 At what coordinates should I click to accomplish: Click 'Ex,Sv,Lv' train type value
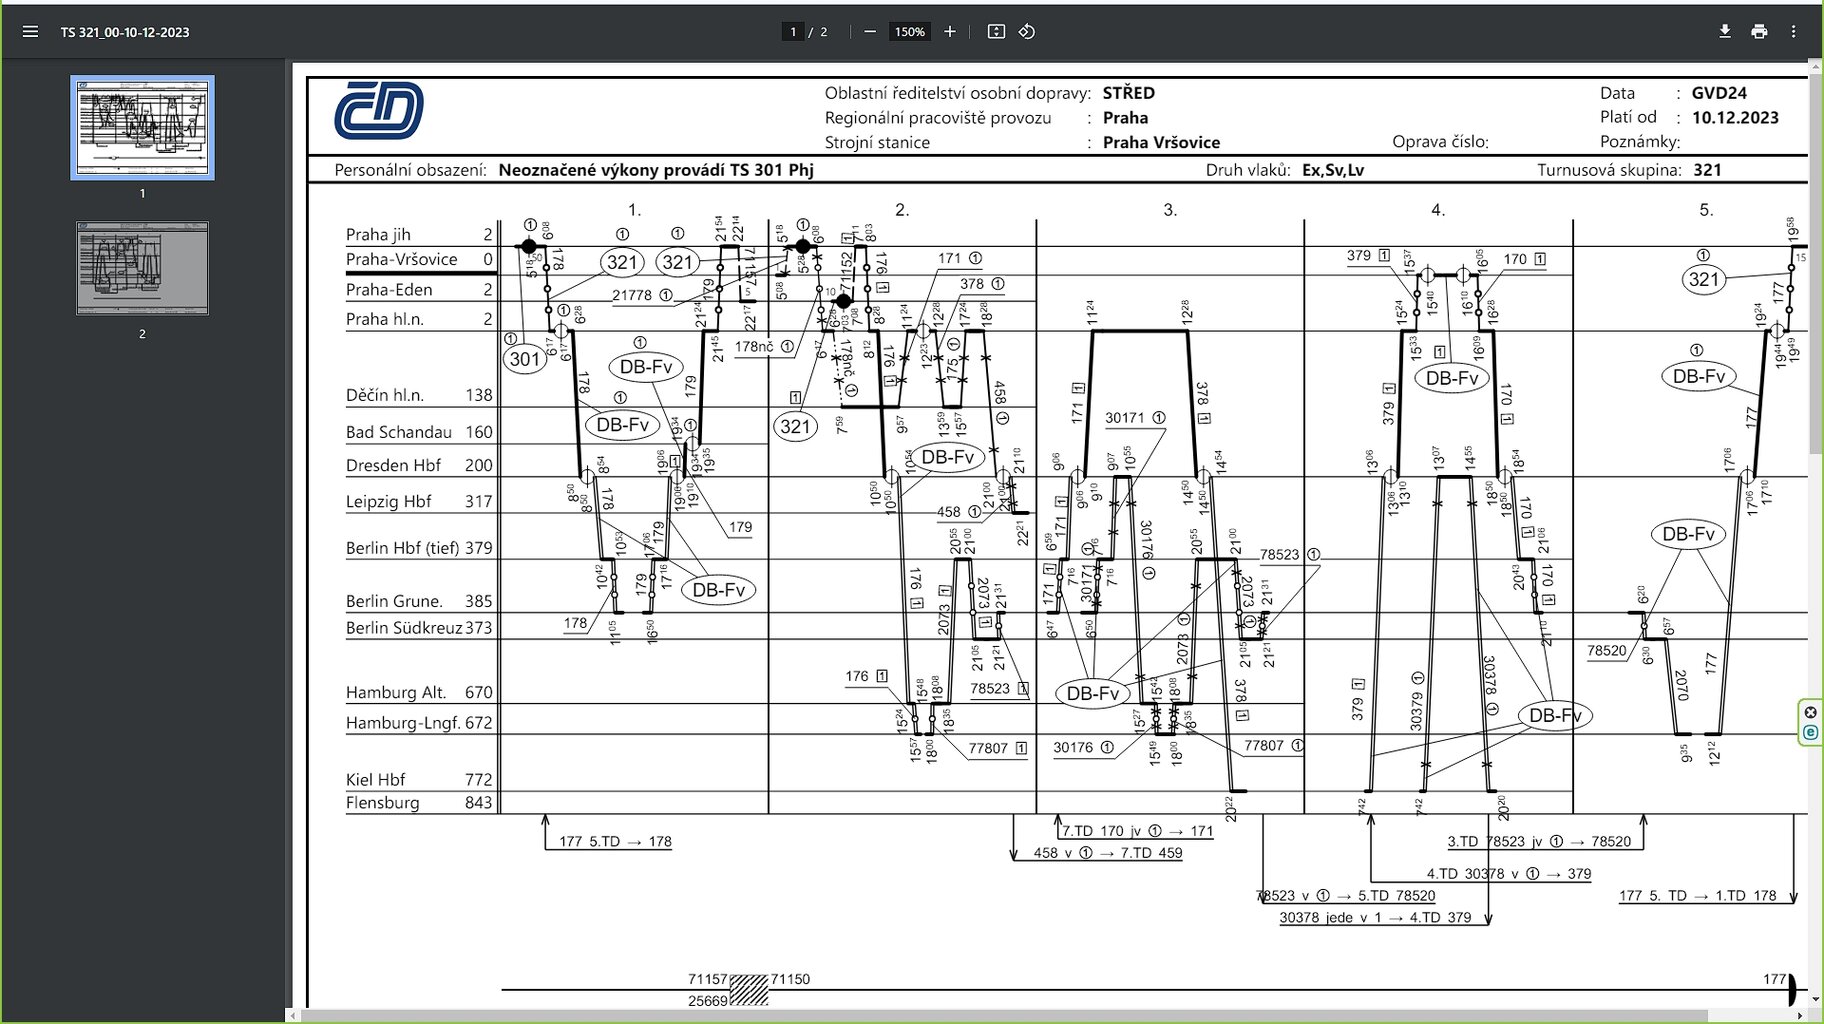(x=1333, y=170)
